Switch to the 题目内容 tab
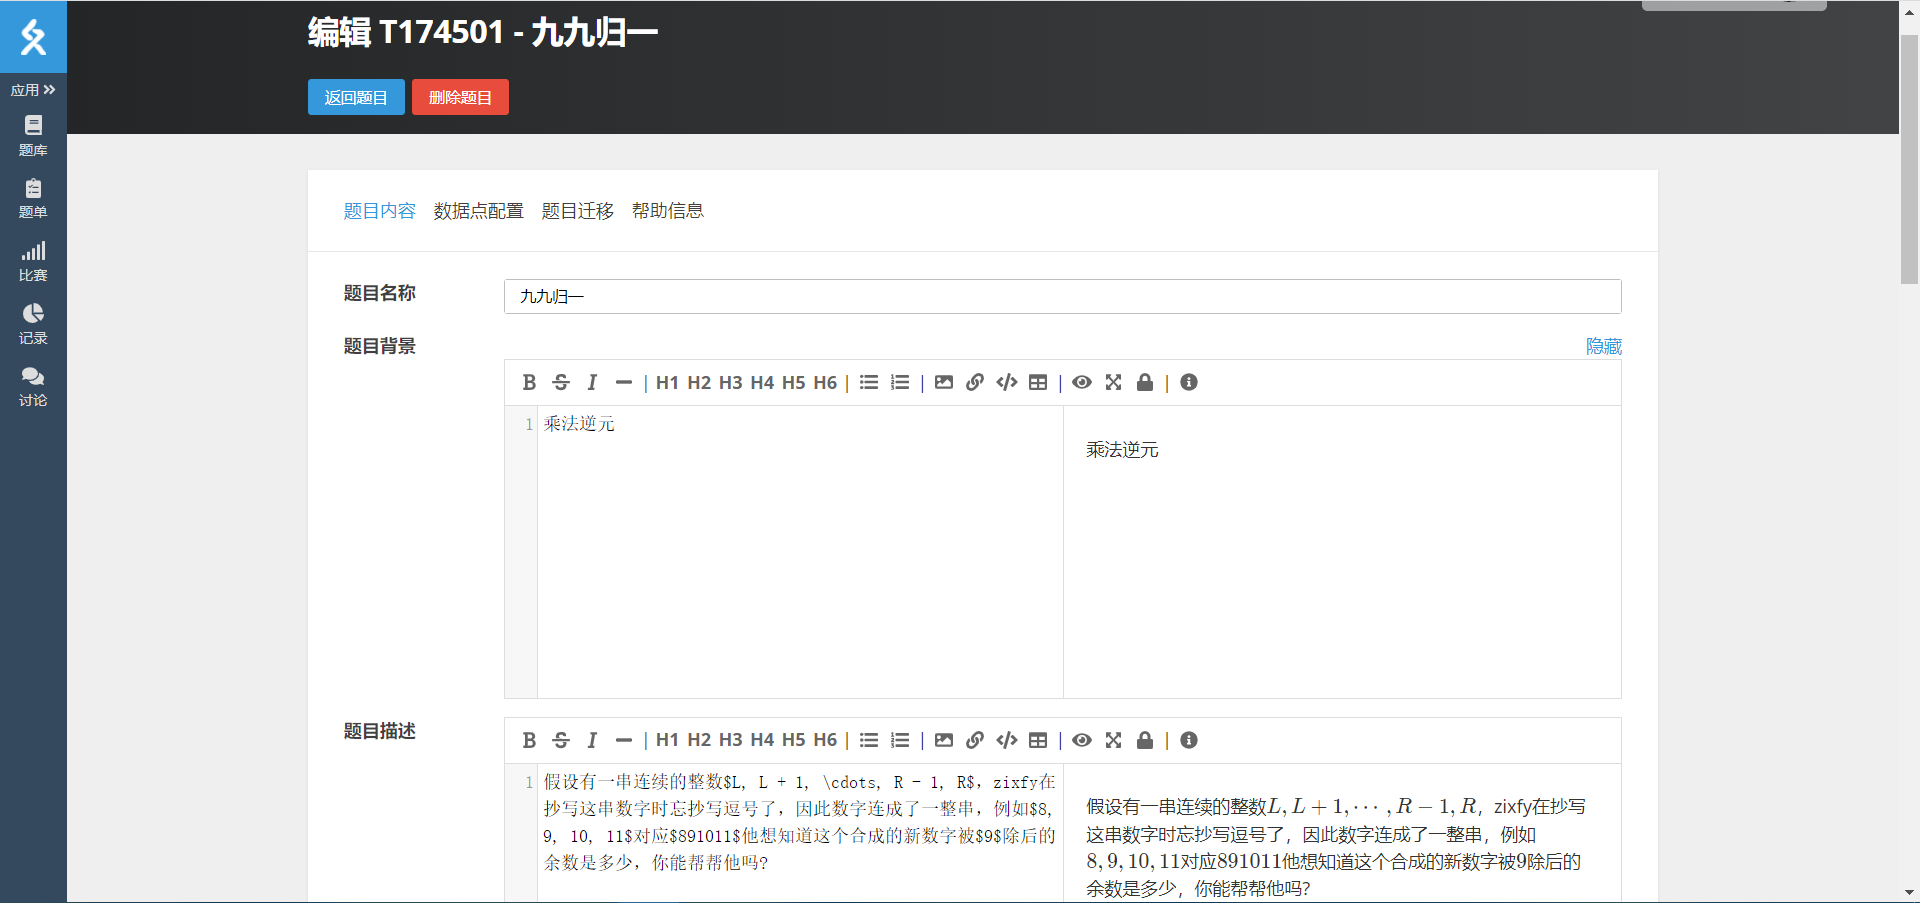1920x903 pixels. pyautogui.click(x=380, y=211)
